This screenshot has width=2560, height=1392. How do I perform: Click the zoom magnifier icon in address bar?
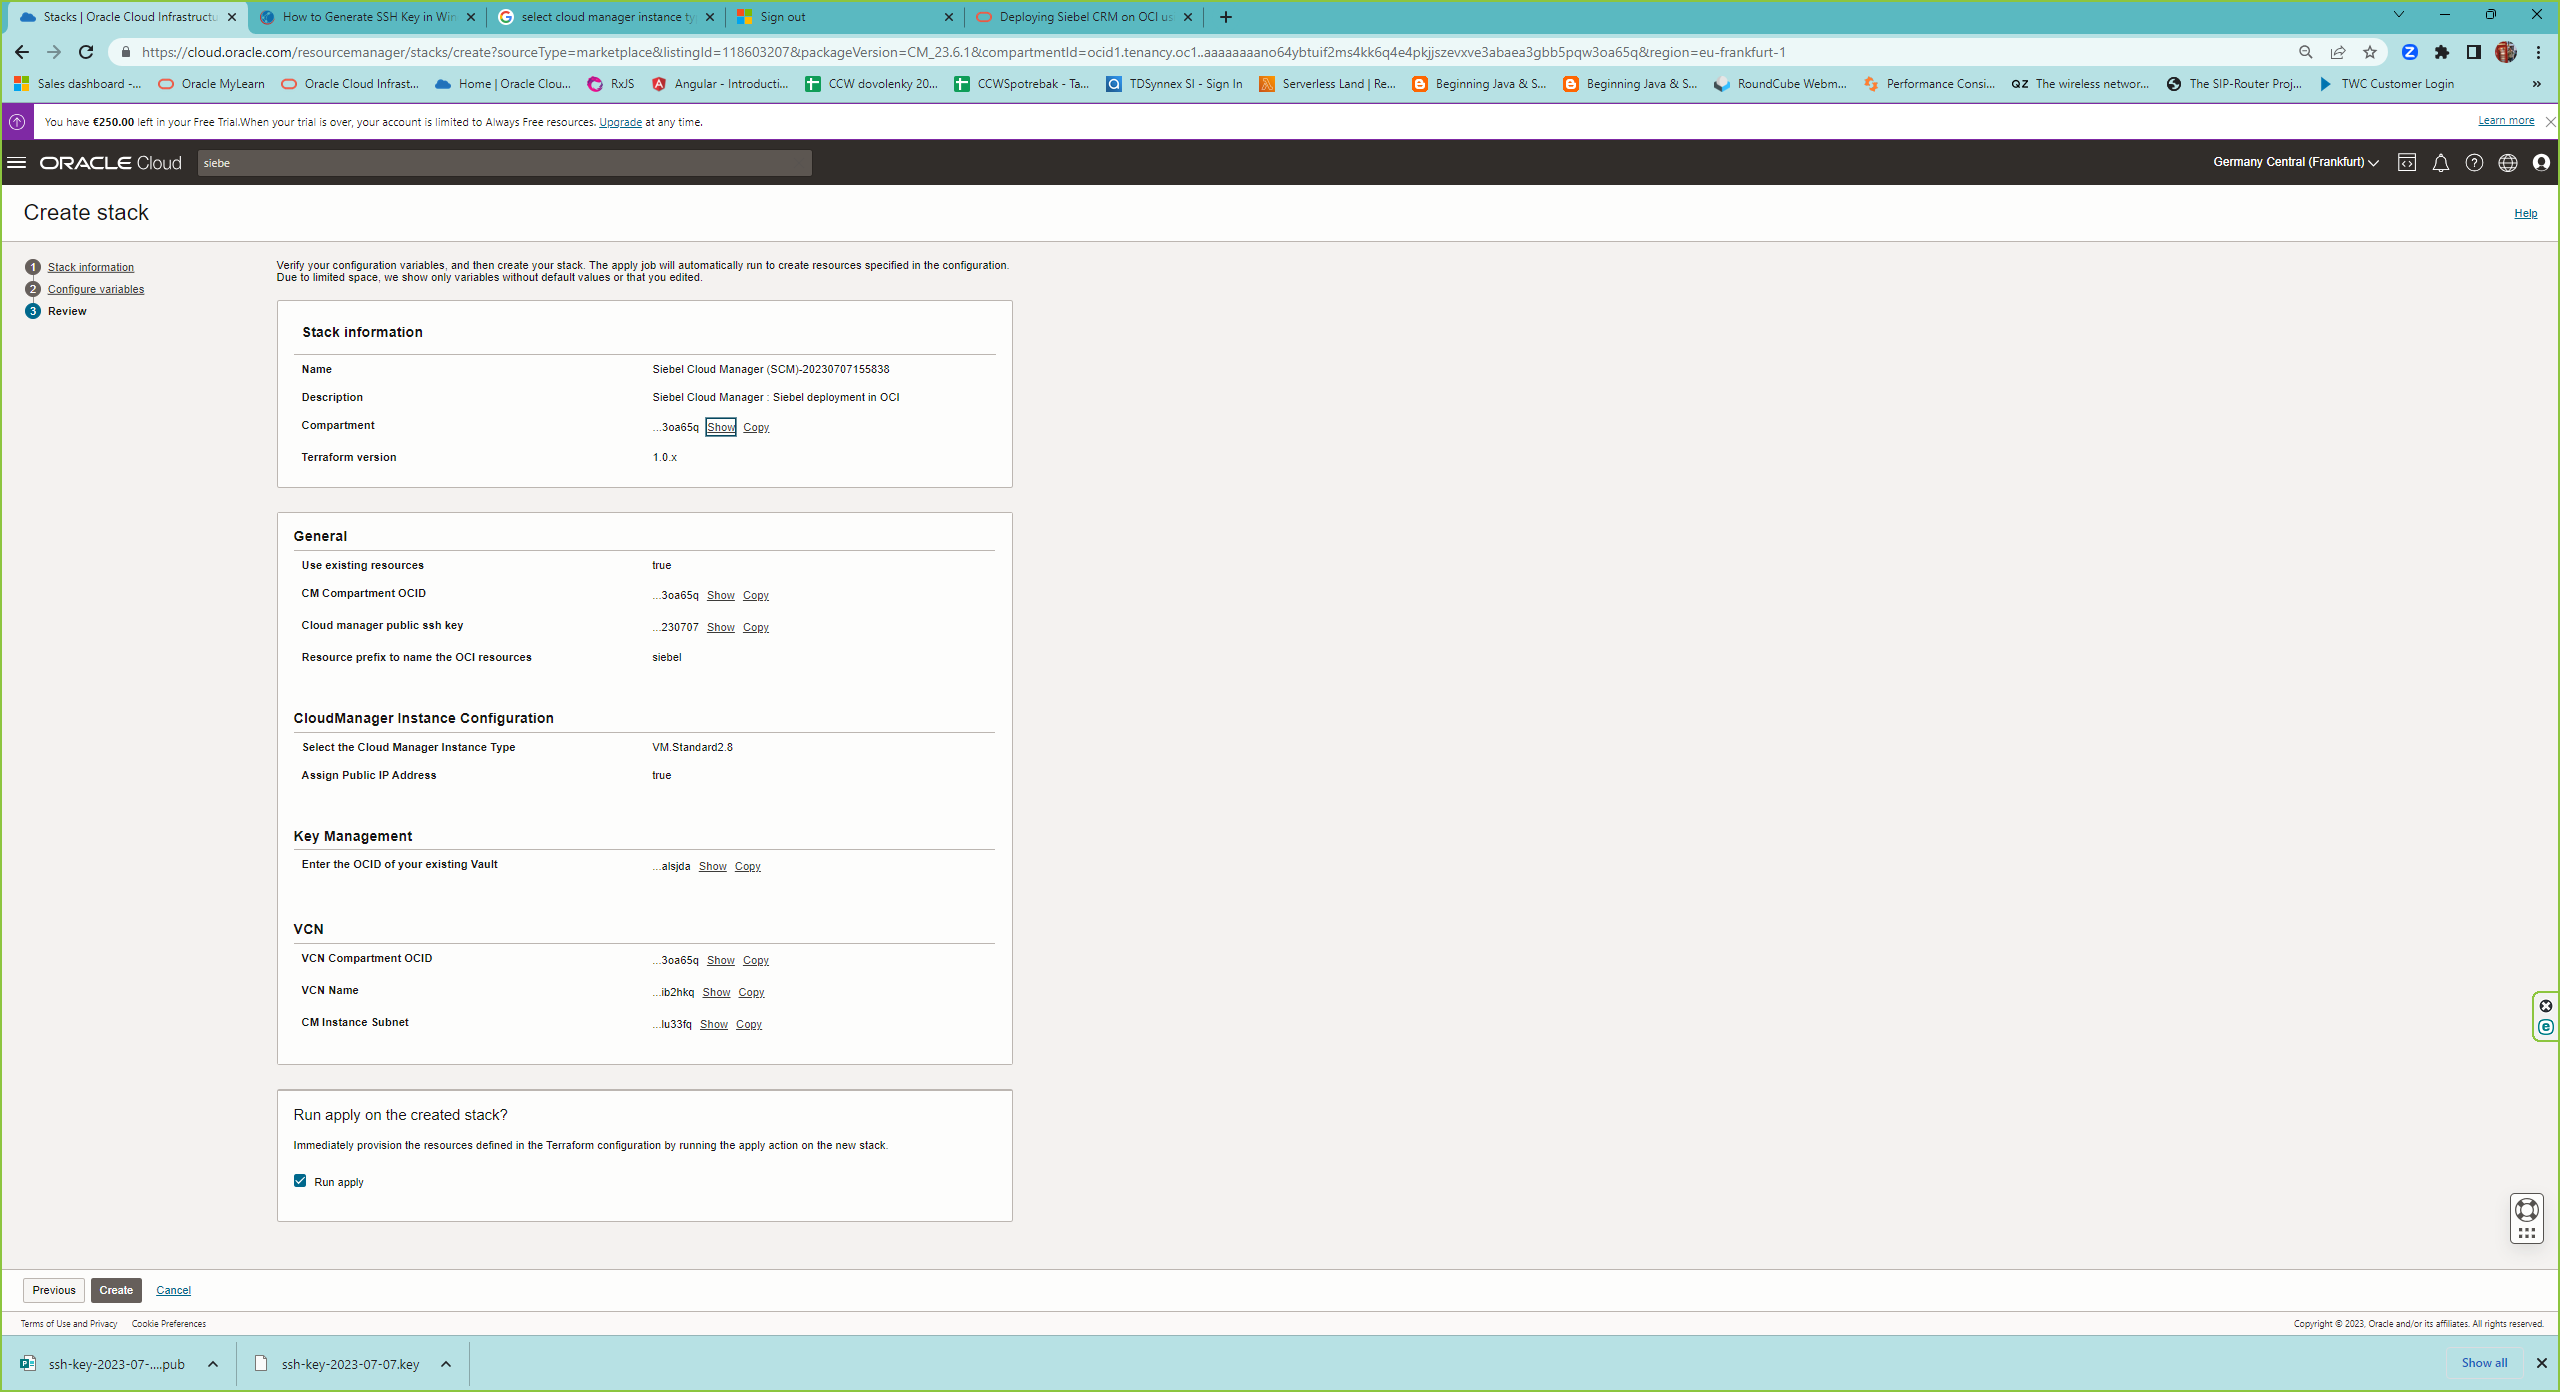2306,52
